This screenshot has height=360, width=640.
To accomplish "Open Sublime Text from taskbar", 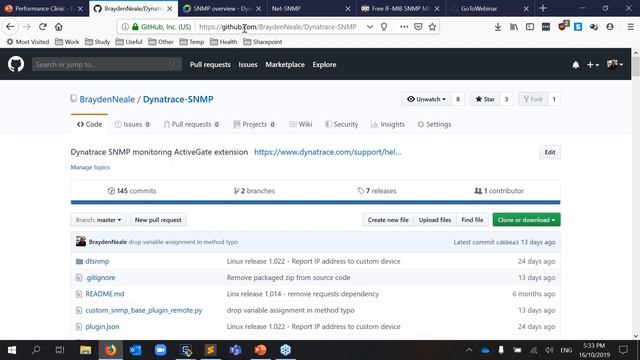I will click(x=211, y=350).
